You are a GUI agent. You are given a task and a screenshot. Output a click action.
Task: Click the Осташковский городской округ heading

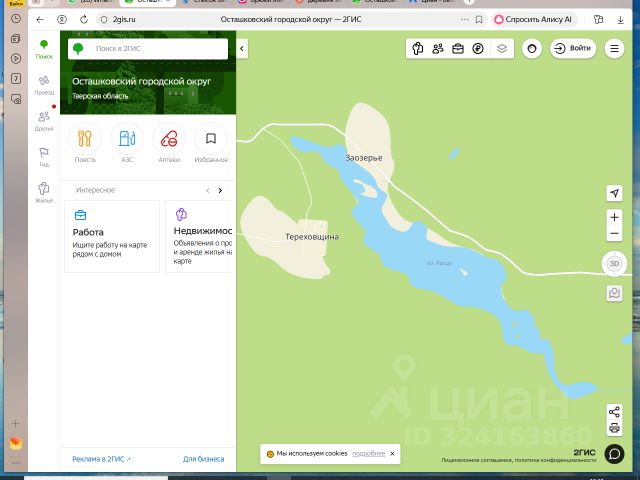(141, 81)
